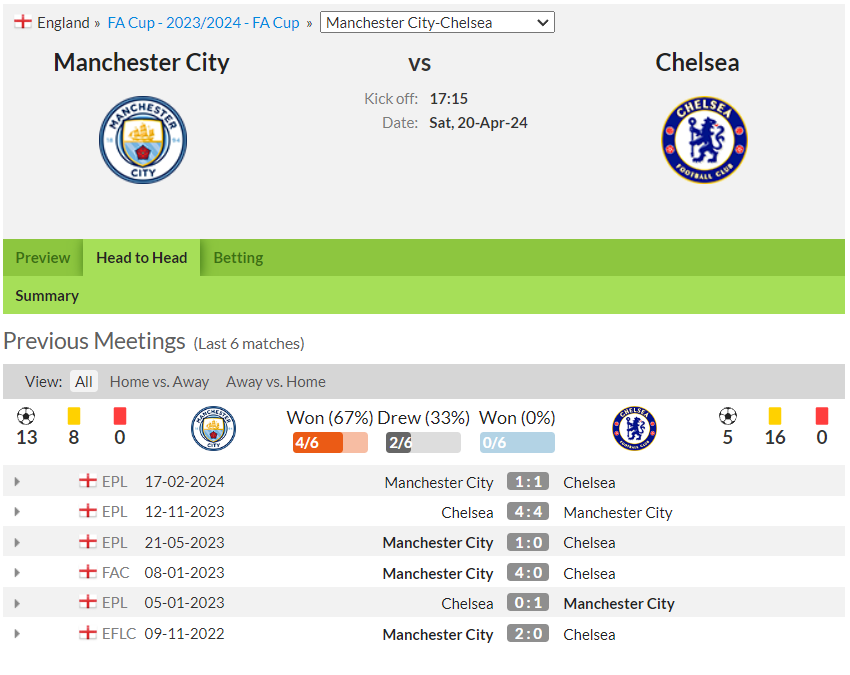The image size is (850, 675).
Task: Expand the 17-02-2024 EPL match row
Action: (x=17, y=481)
